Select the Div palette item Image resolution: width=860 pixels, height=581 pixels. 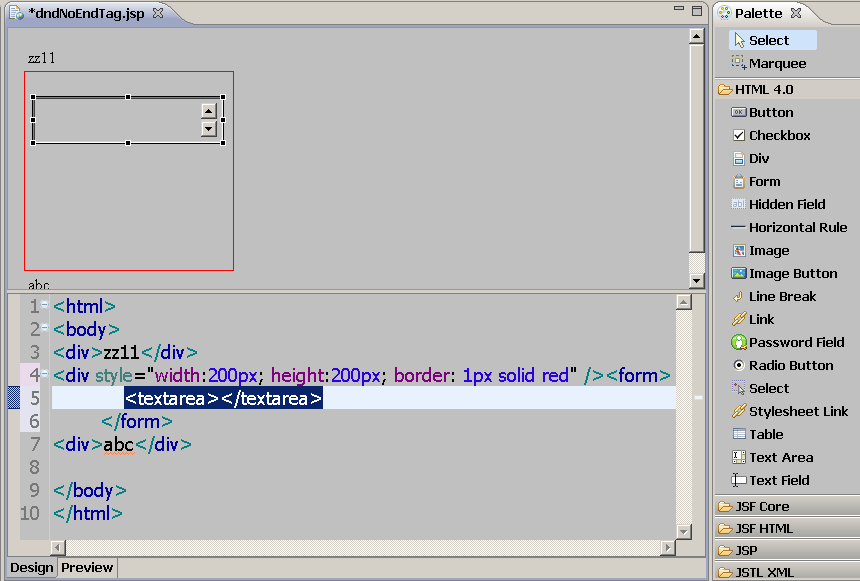751,159
